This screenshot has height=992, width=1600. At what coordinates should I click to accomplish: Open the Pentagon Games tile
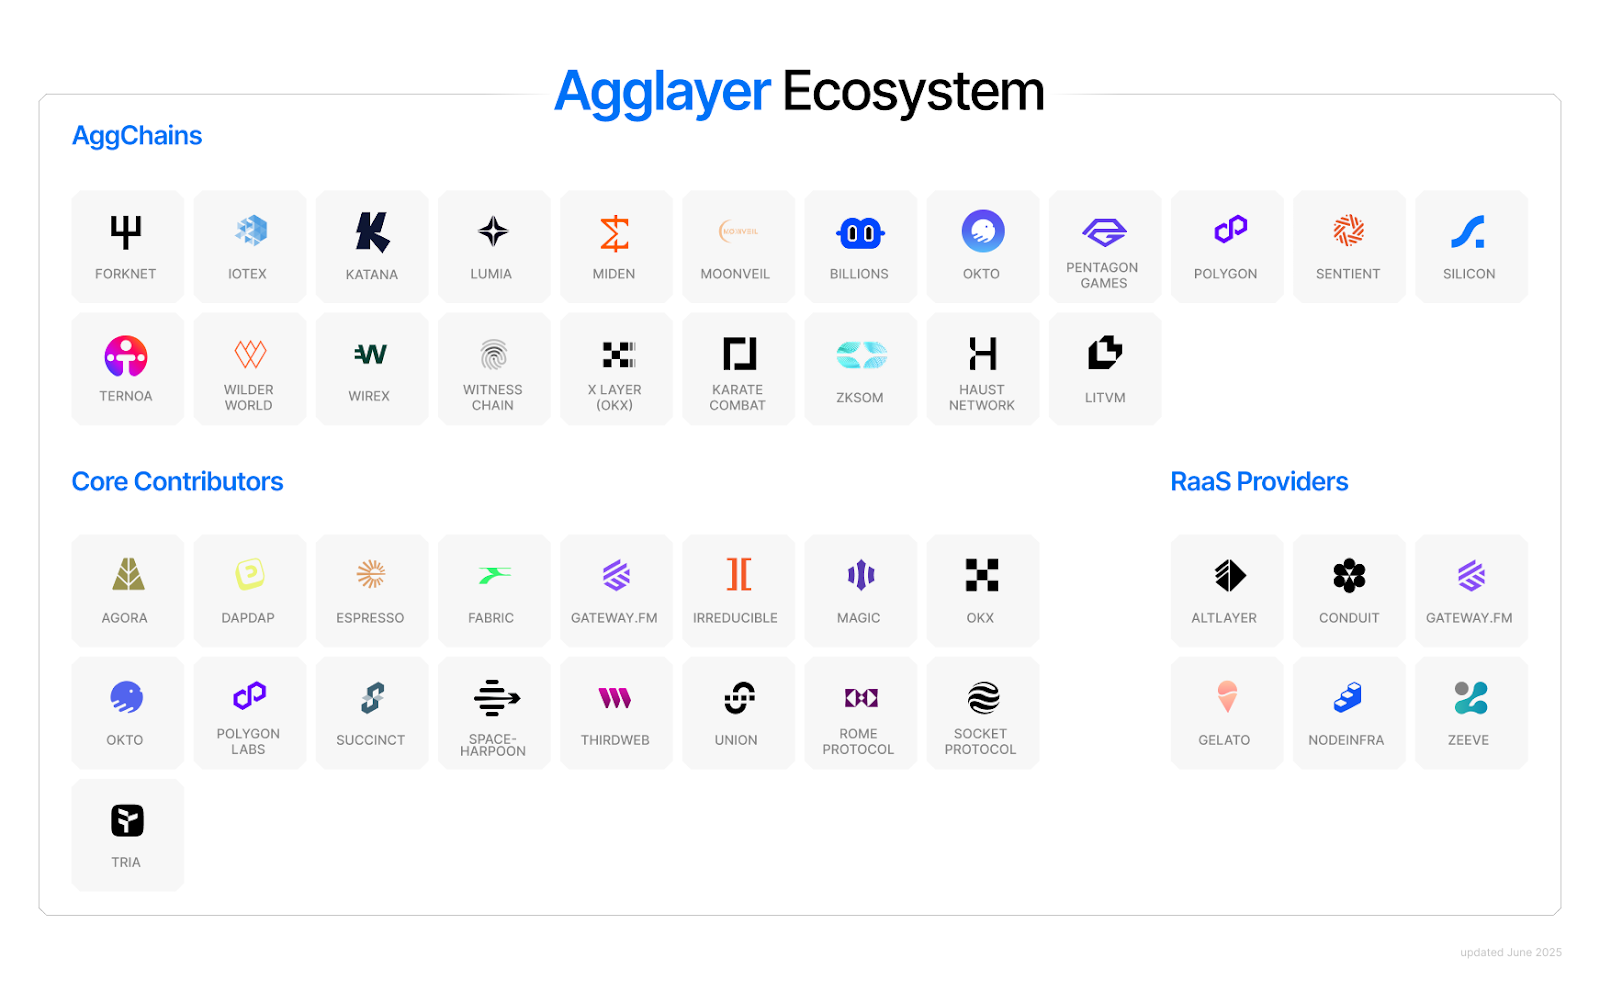pyautogui.click(x=1104, y=246)
